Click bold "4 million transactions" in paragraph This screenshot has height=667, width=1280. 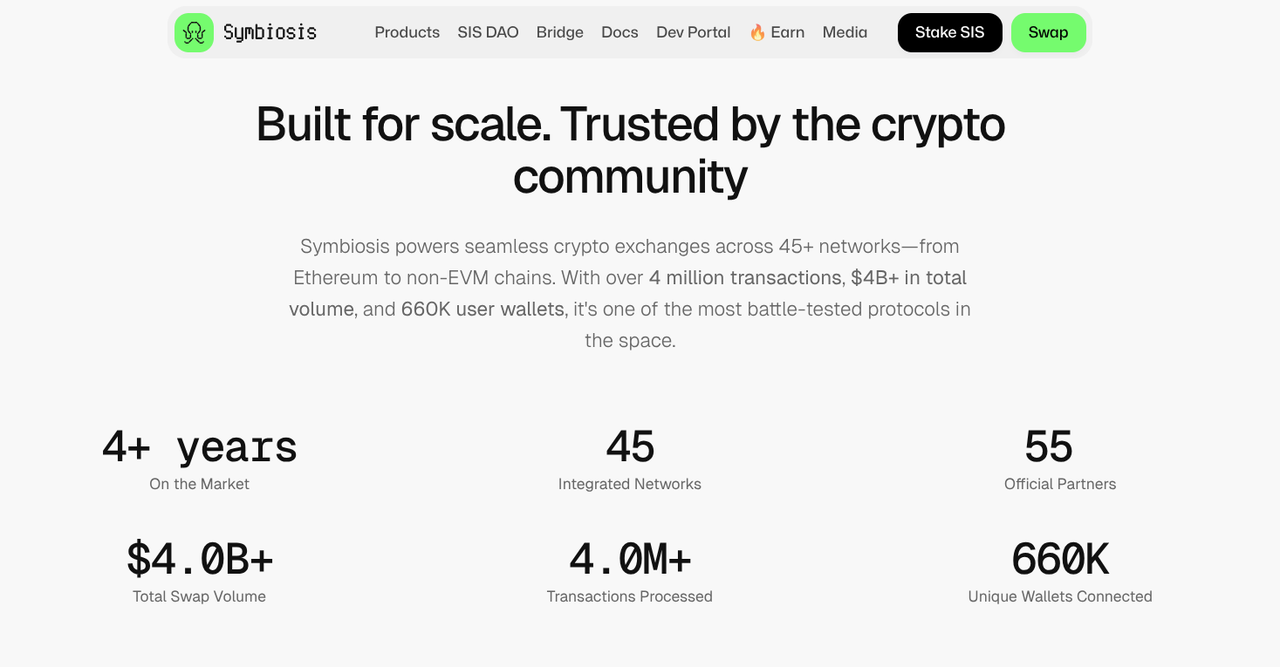[745, 277]
